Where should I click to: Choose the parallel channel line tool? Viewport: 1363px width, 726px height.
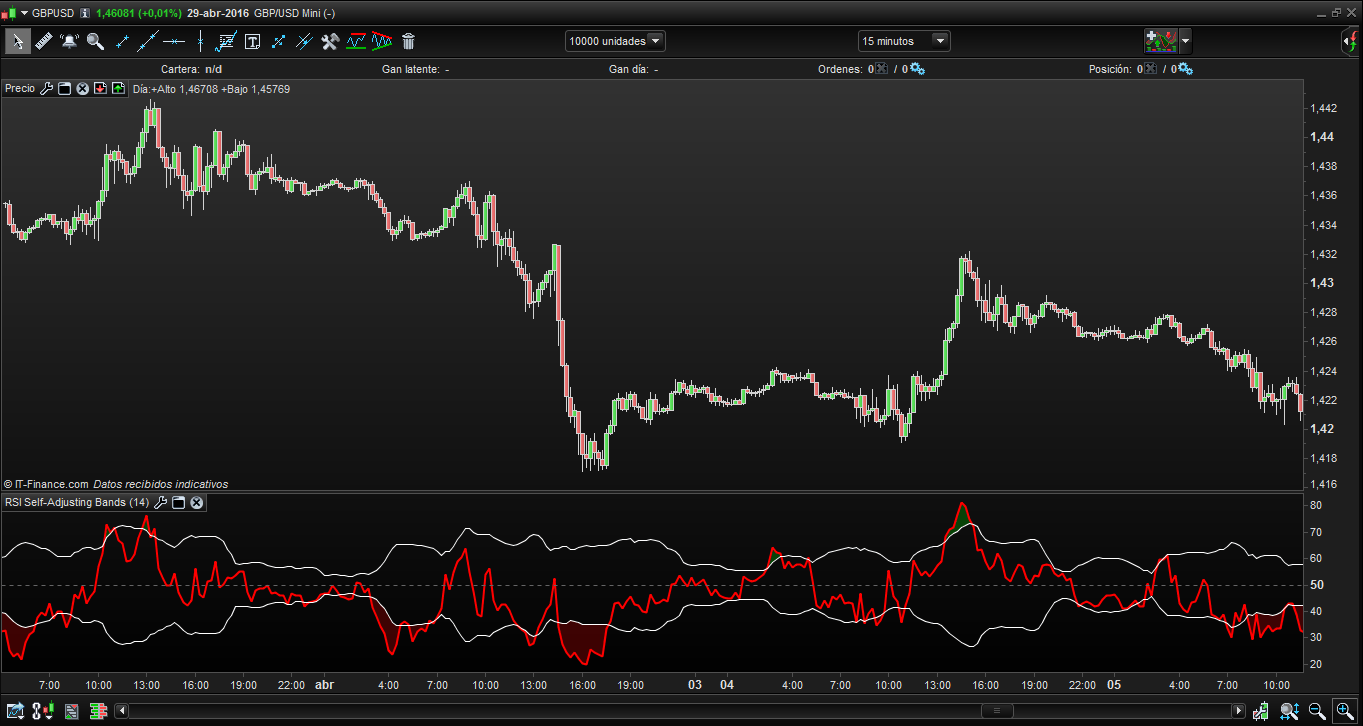point(304,41)
